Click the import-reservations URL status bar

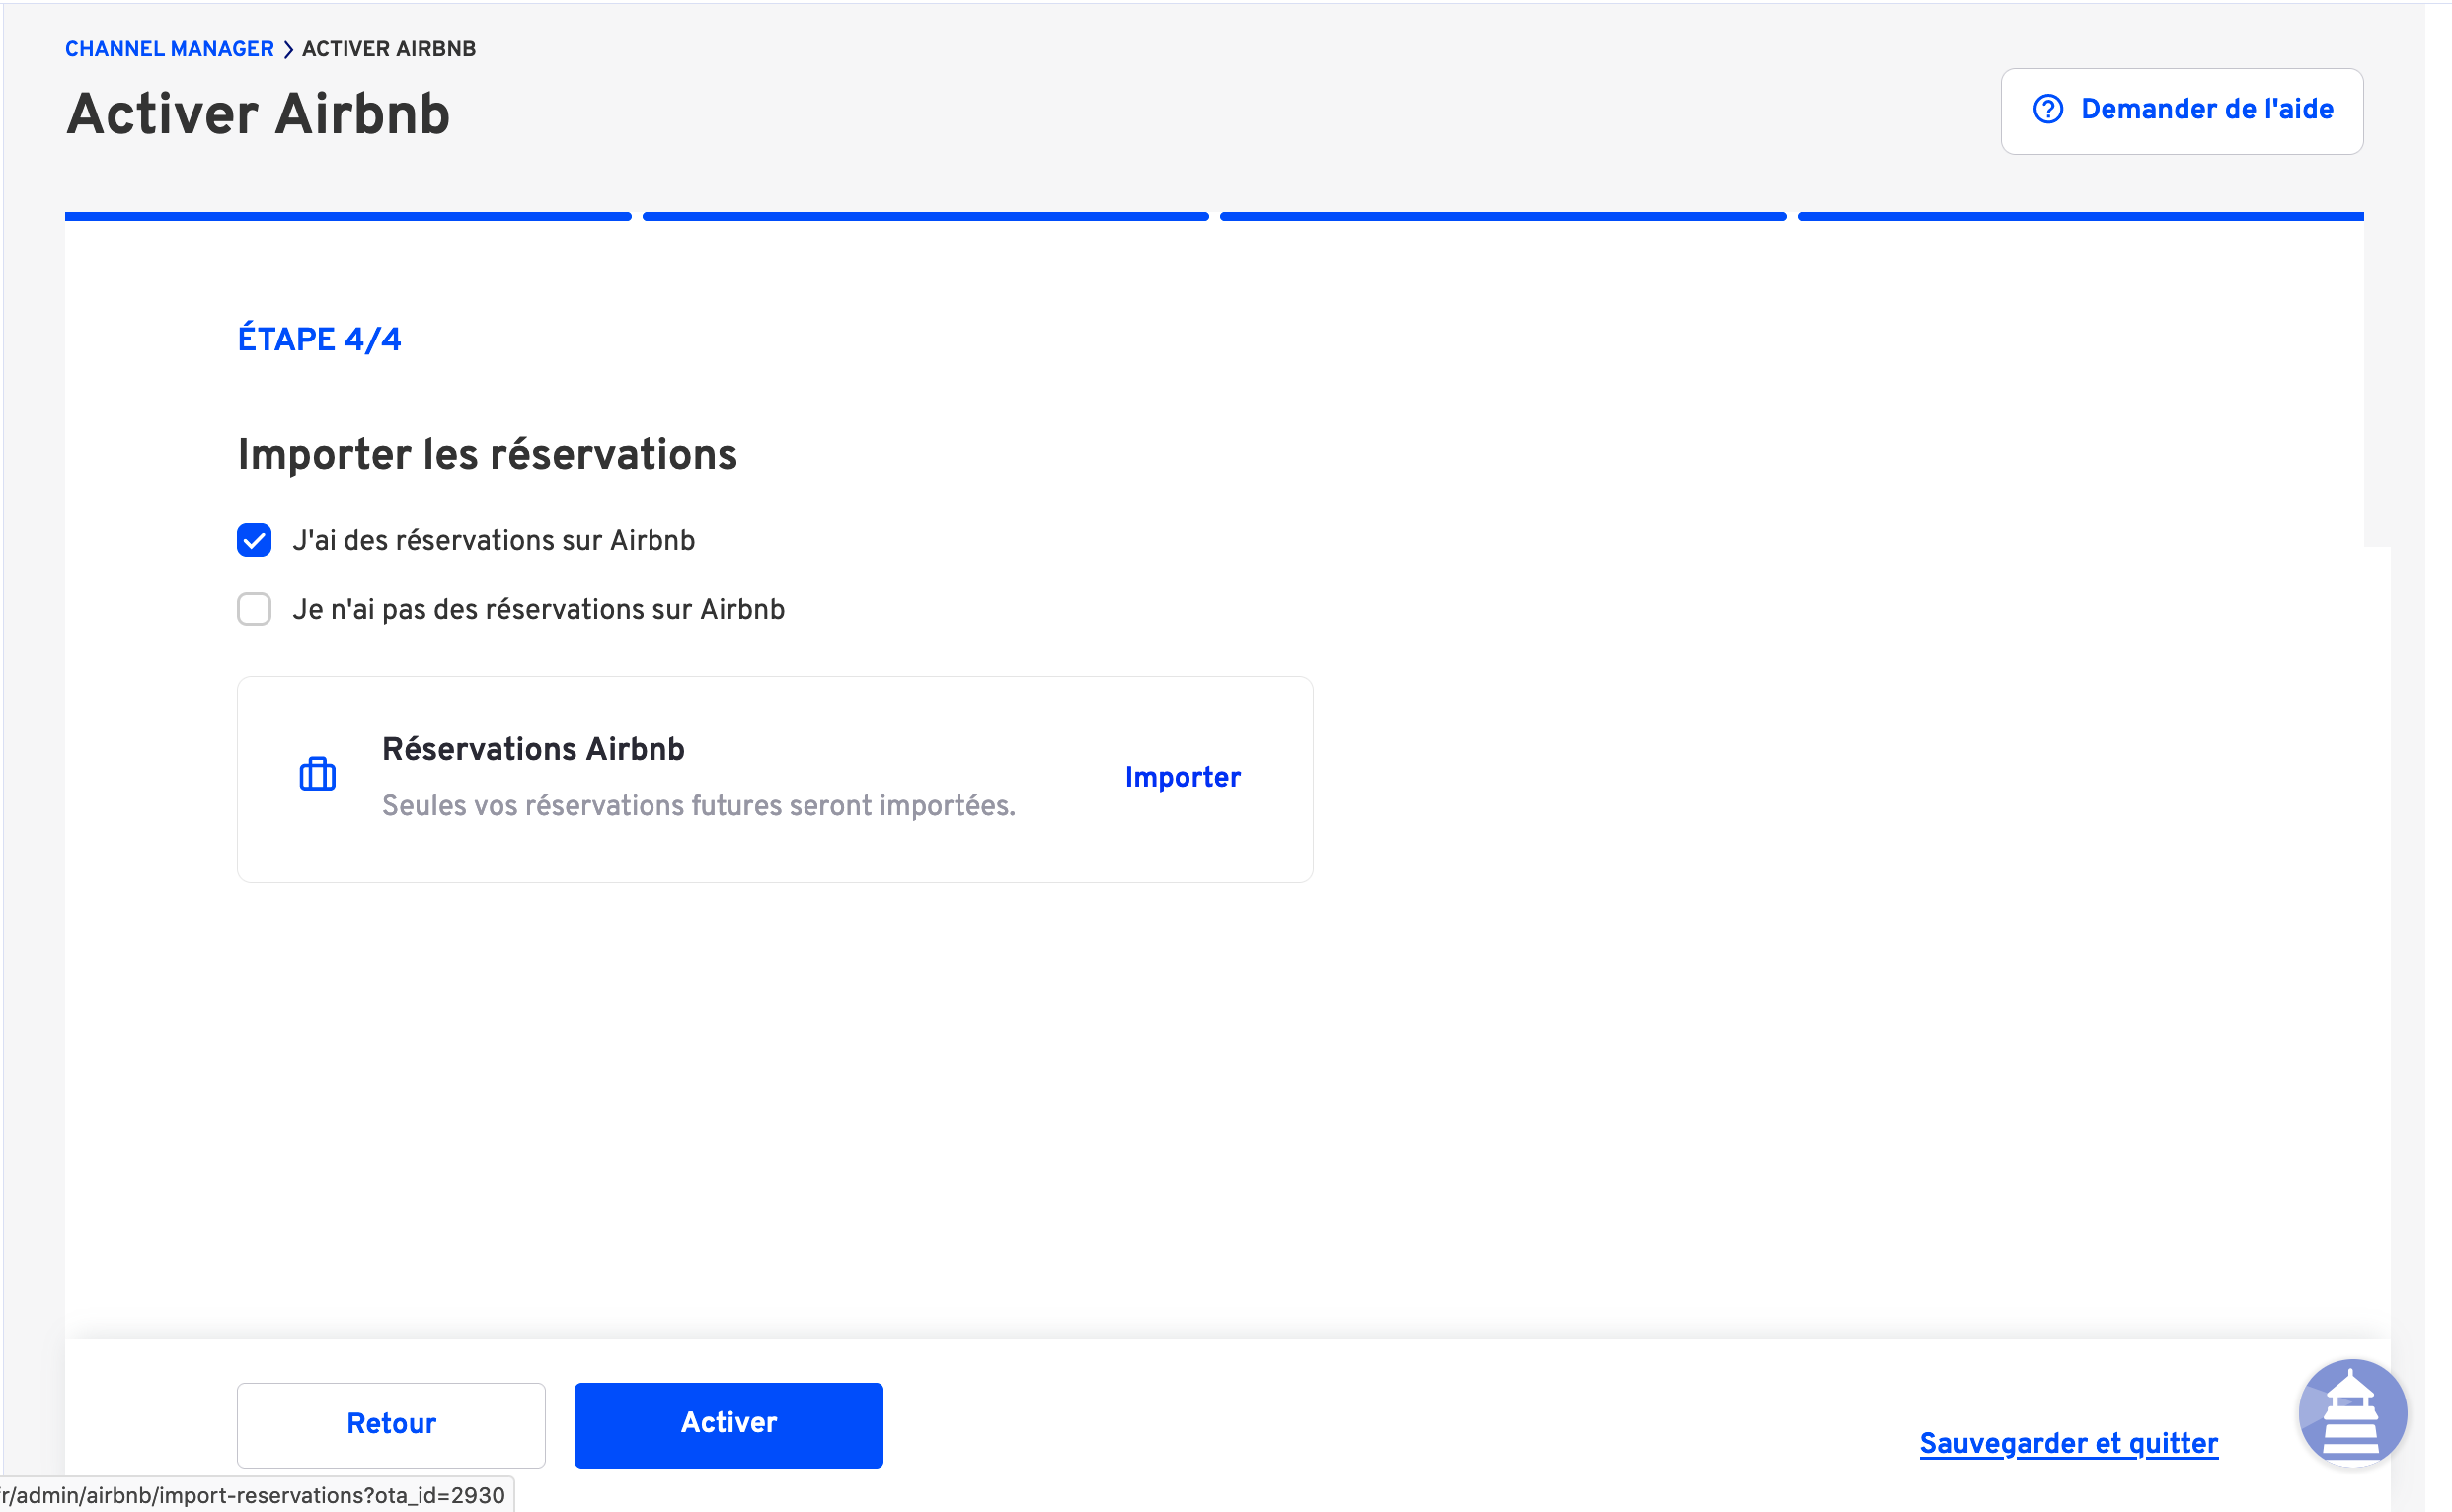pyautogui.click(x=257, y=1494)
